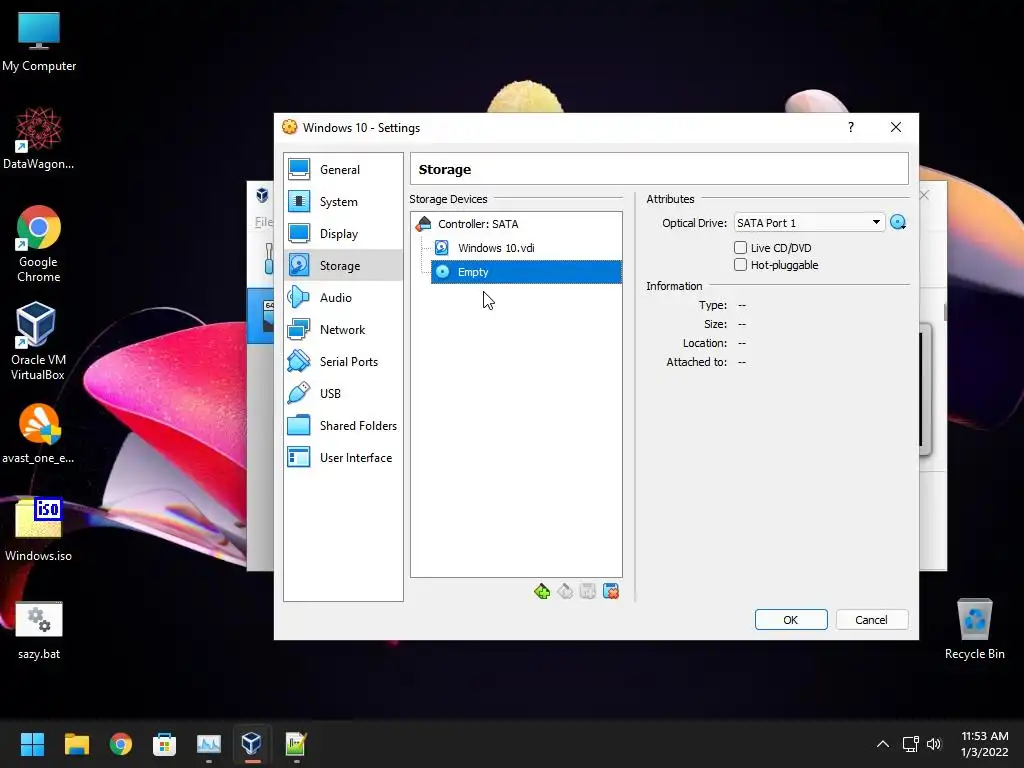Open the Display settings category

click(344, 234)
